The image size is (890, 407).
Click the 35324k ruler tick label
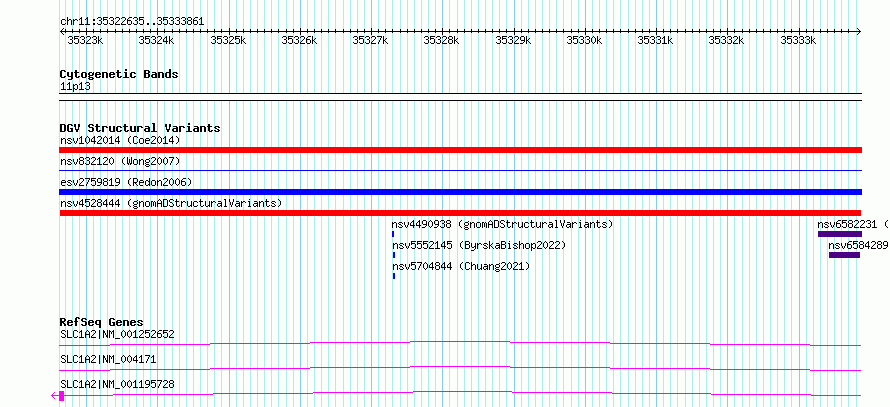[156, 40]
